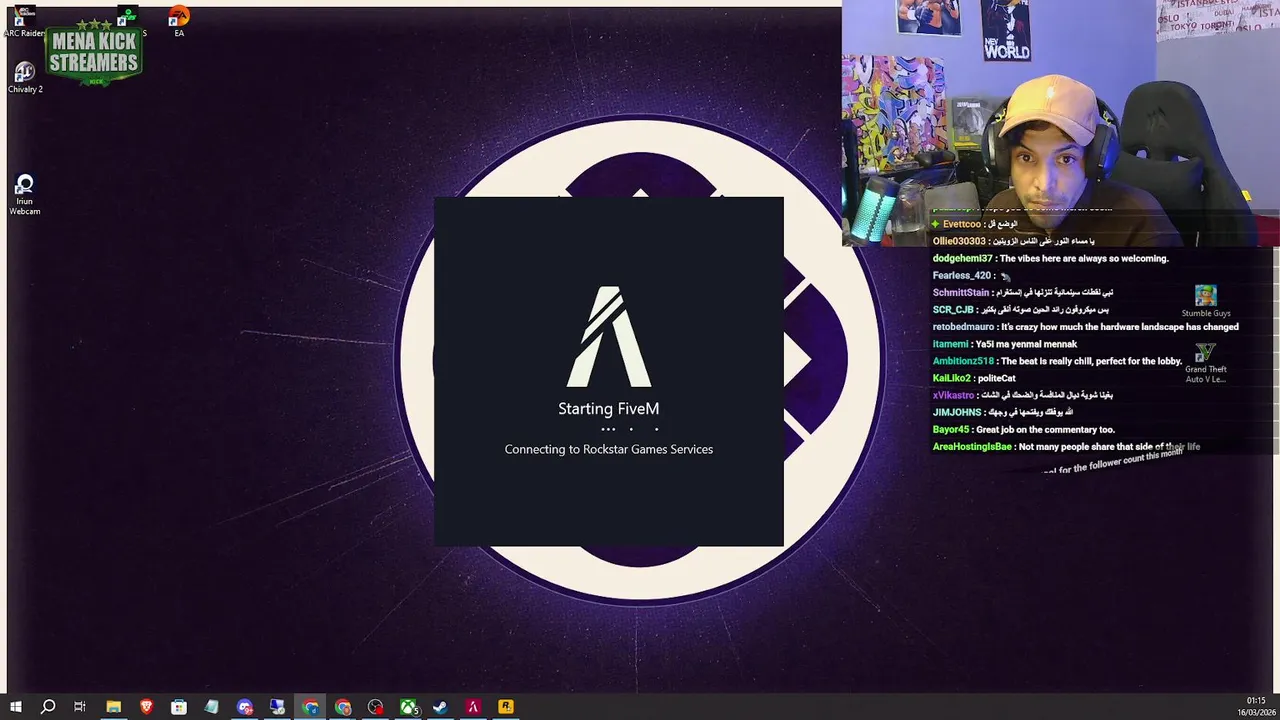This screenshot has height=720, width=1280.
Task: Open Task View in the taskbar
Action: point(80,707)
